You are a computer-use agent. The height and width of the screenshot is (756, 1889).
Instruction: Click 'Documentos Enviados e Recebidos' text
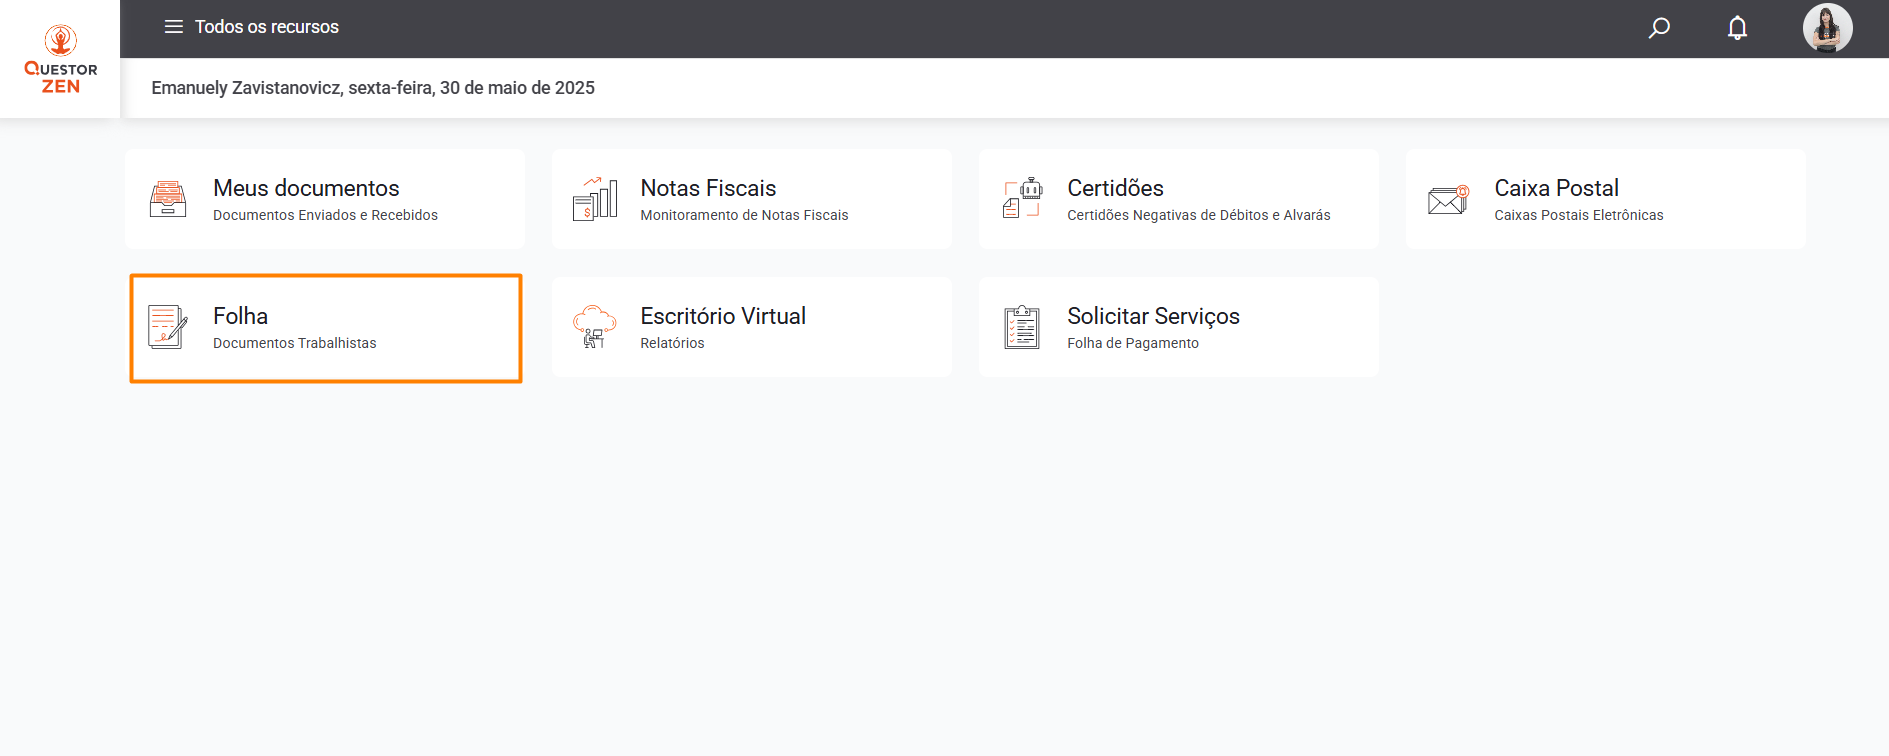click(325, 215)
